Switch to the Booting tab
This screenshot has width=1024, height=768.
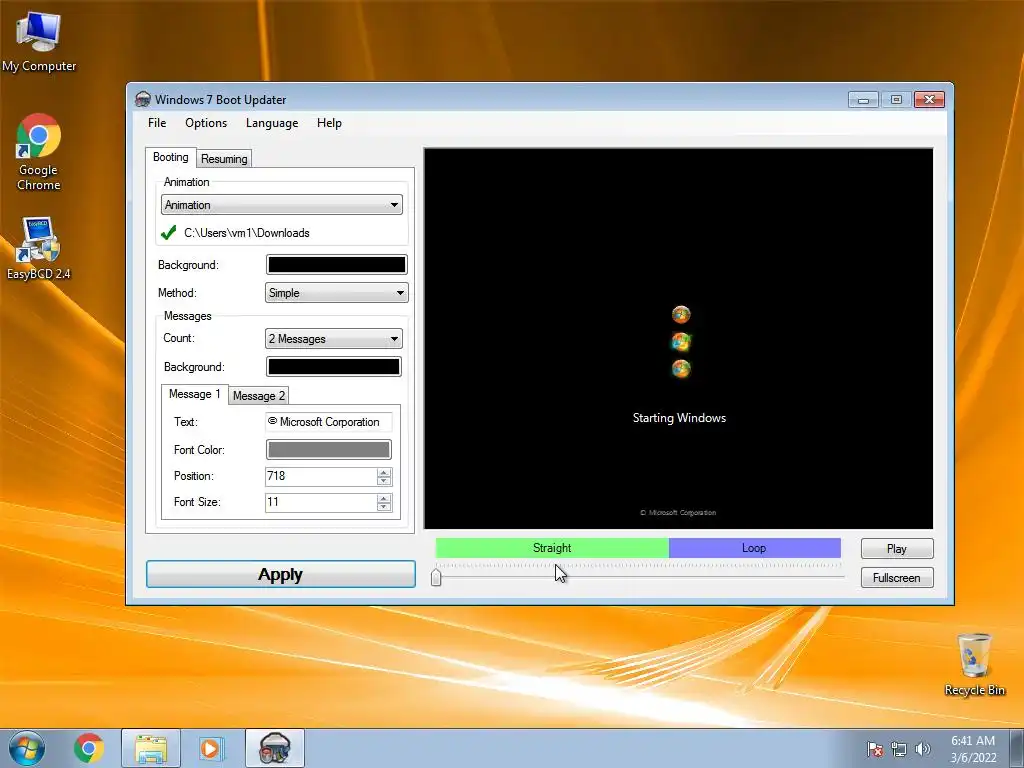pos(170,157)
